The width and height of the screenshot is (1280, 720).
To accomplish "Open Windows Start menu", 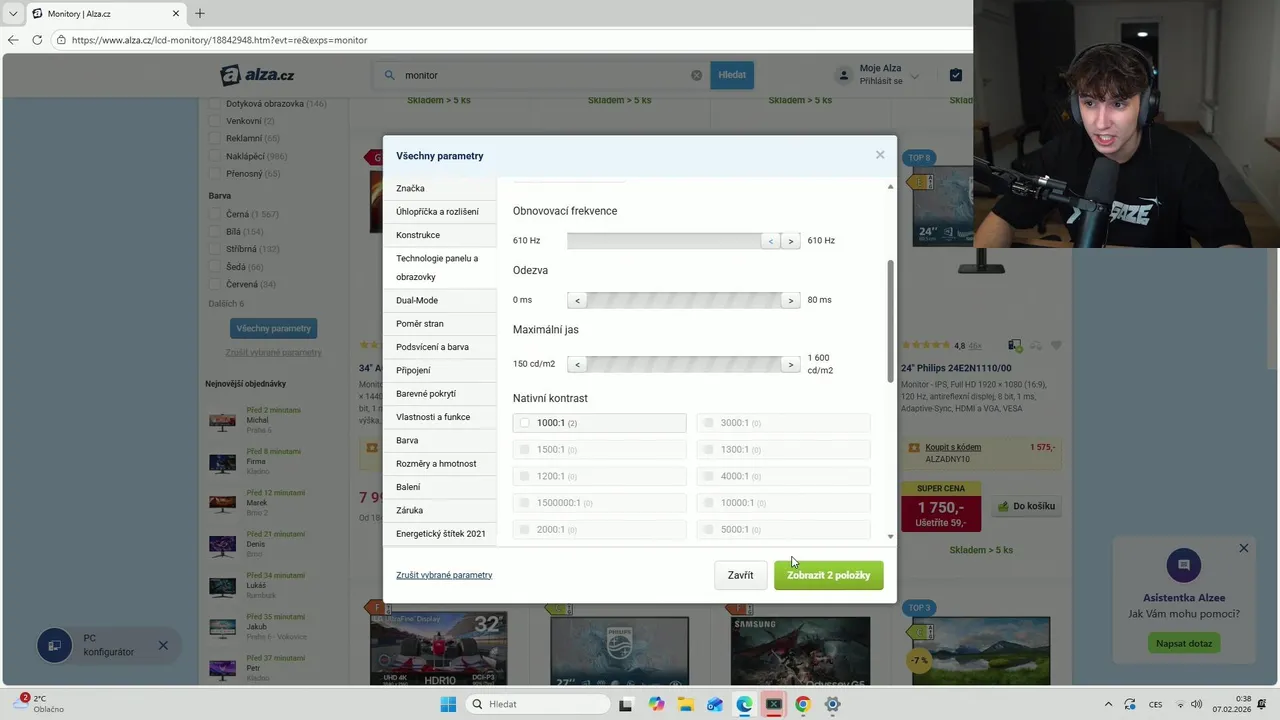I will [448, 704].
